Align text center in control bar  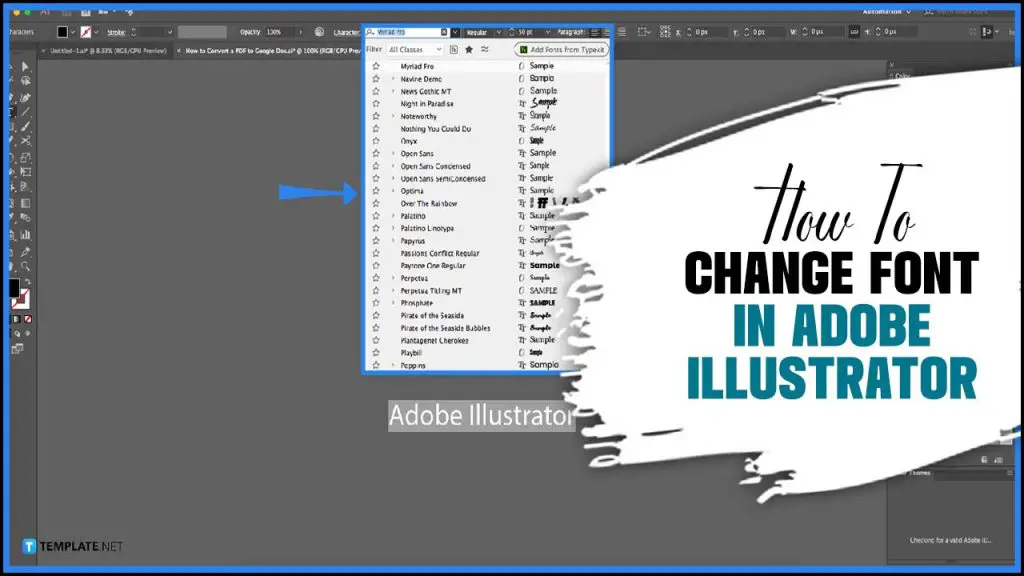point(607,32)
